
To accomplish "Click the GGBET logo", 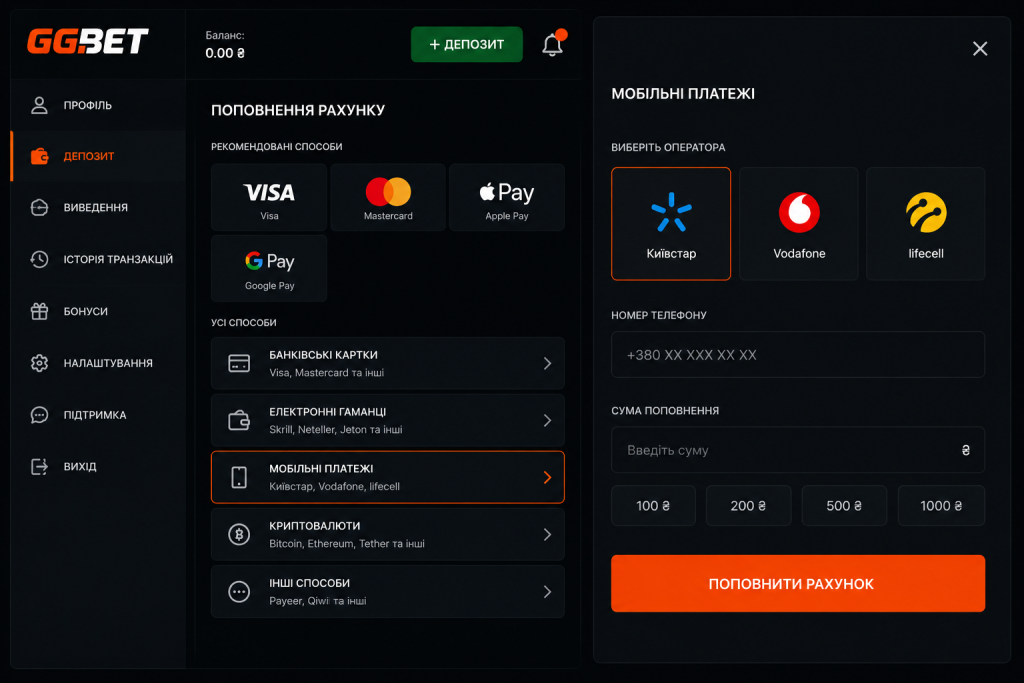I will 88,41.
